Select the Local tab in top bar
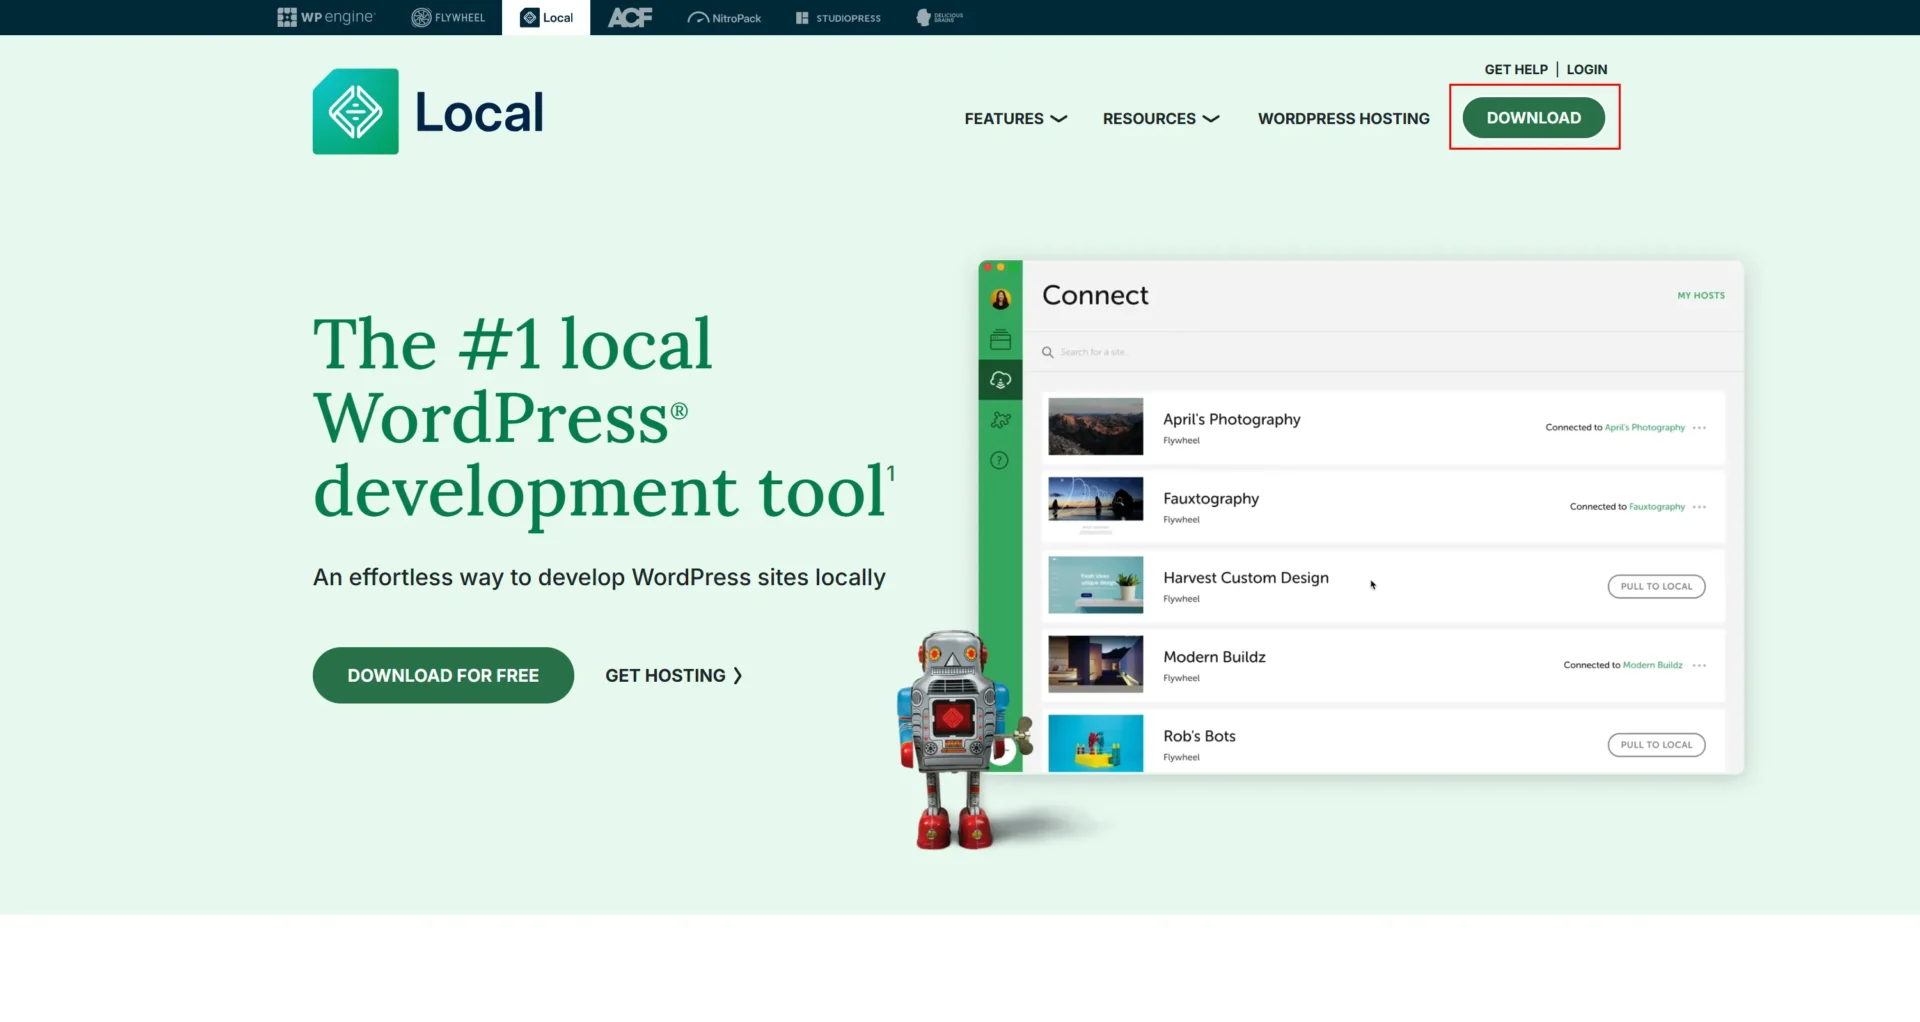The width and height of the screenshot is (1920, 1022). coord(546,17)
